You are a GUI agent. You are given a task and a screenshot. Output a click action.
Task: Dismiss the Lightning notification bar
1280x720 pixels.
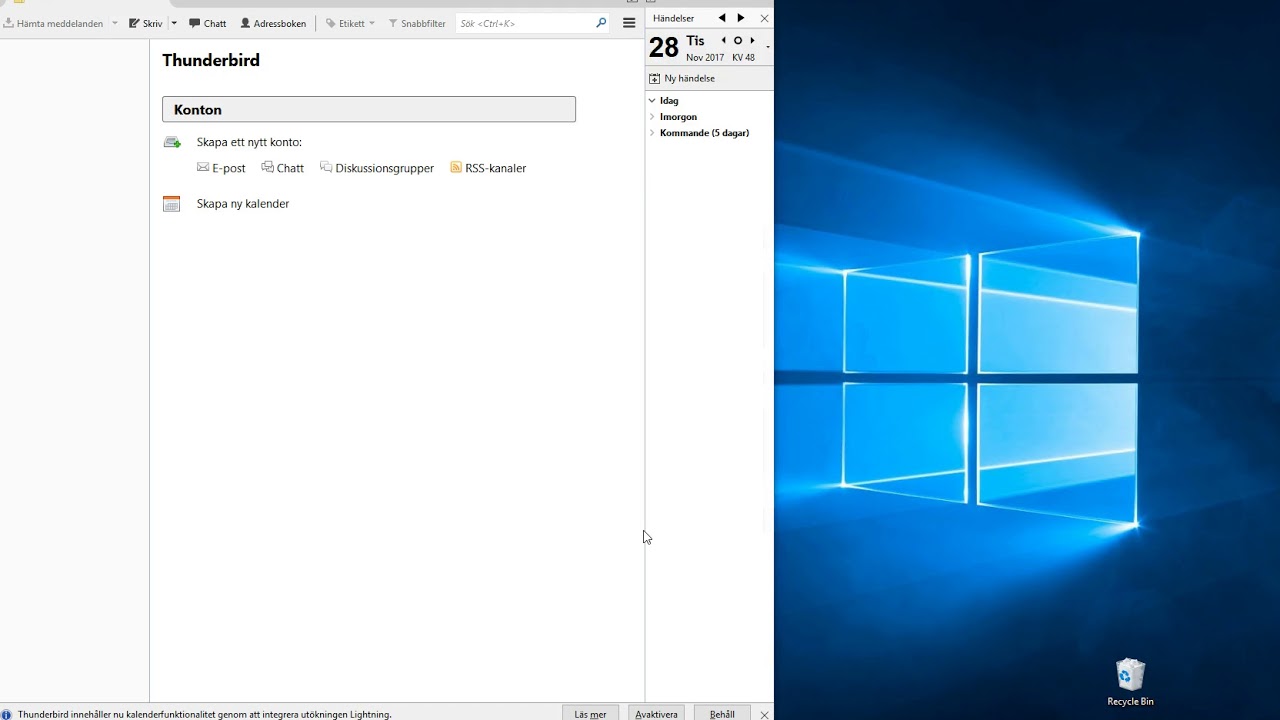click(765, 714)
